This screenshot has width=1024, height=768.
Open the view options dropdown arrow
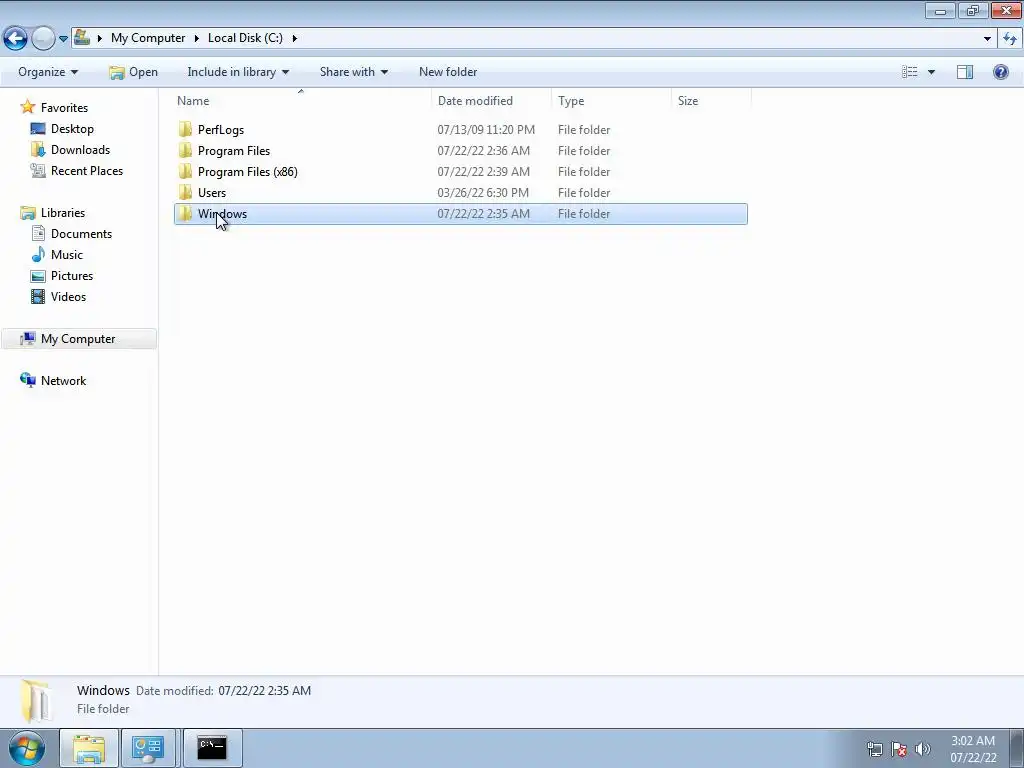tap(931, 72)
